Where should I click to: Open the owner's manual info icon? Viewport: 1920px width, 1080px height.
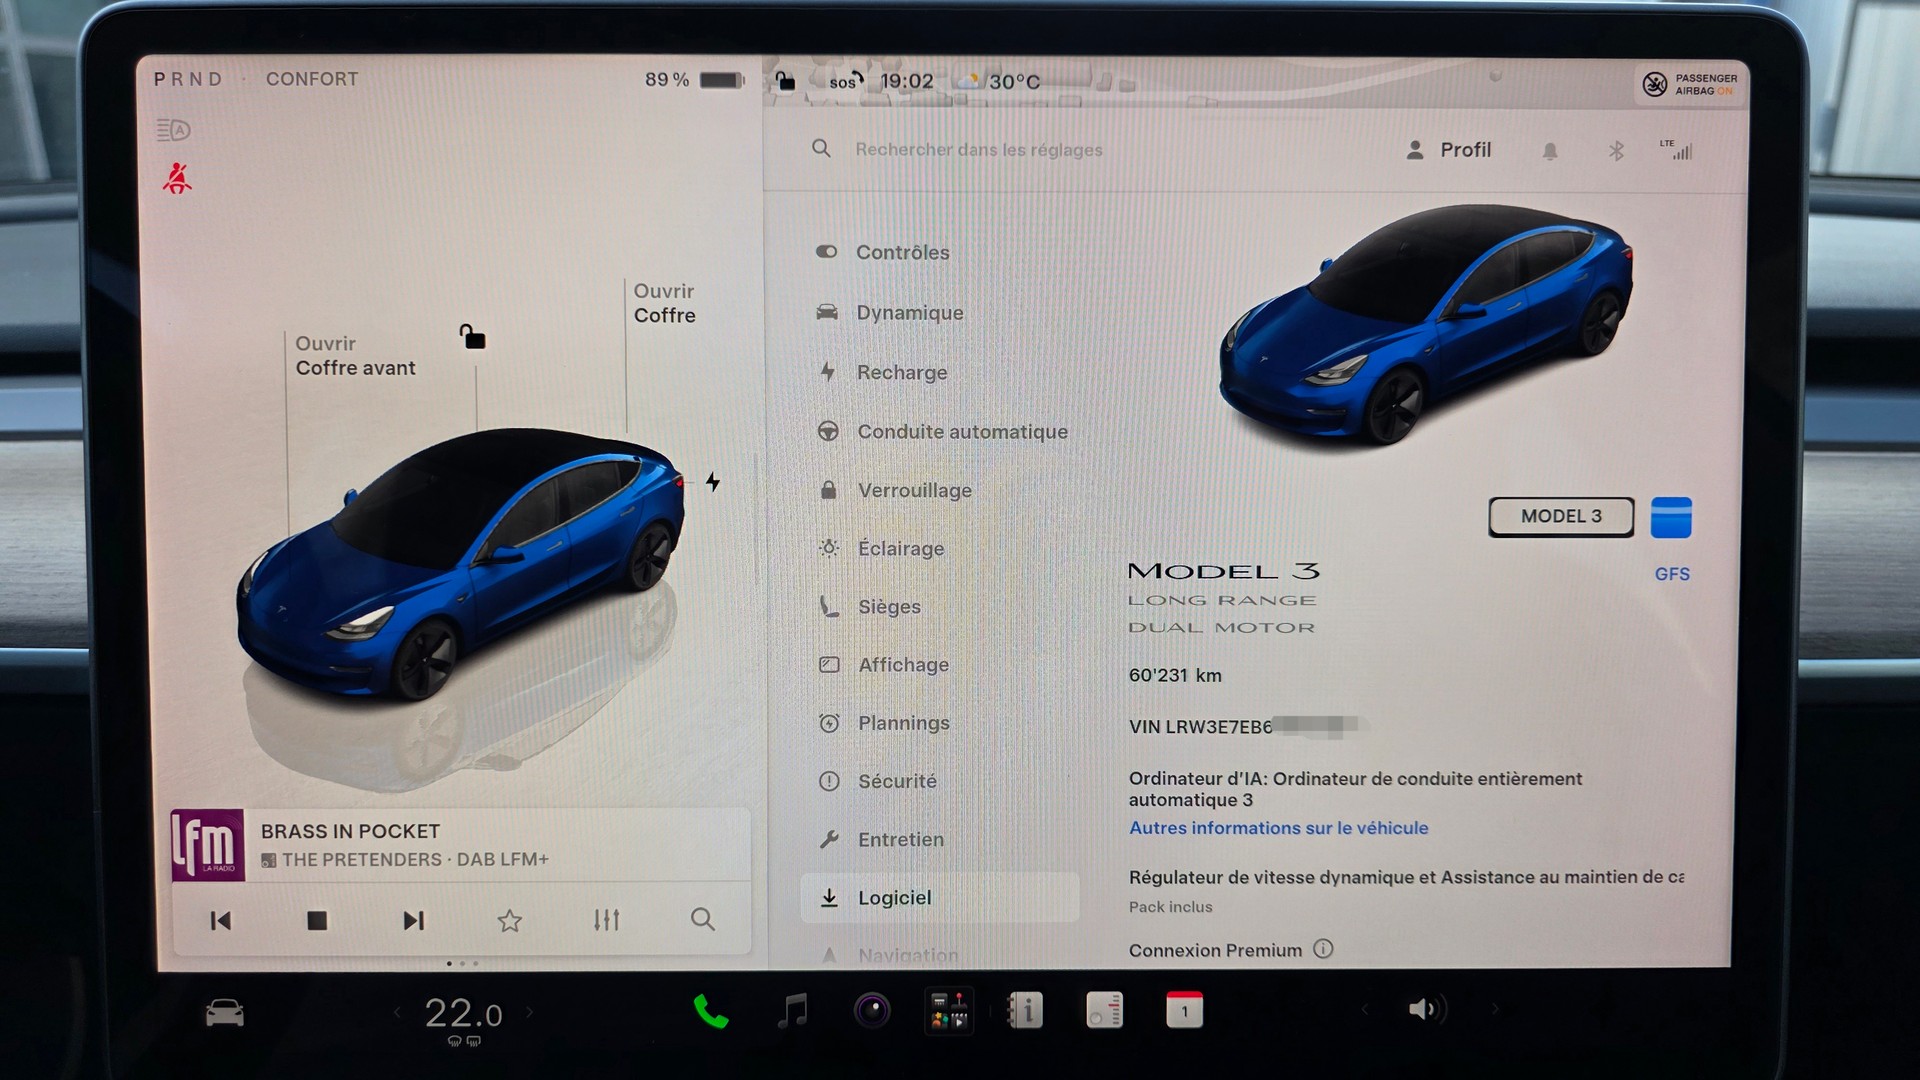click(1025, 1011)
